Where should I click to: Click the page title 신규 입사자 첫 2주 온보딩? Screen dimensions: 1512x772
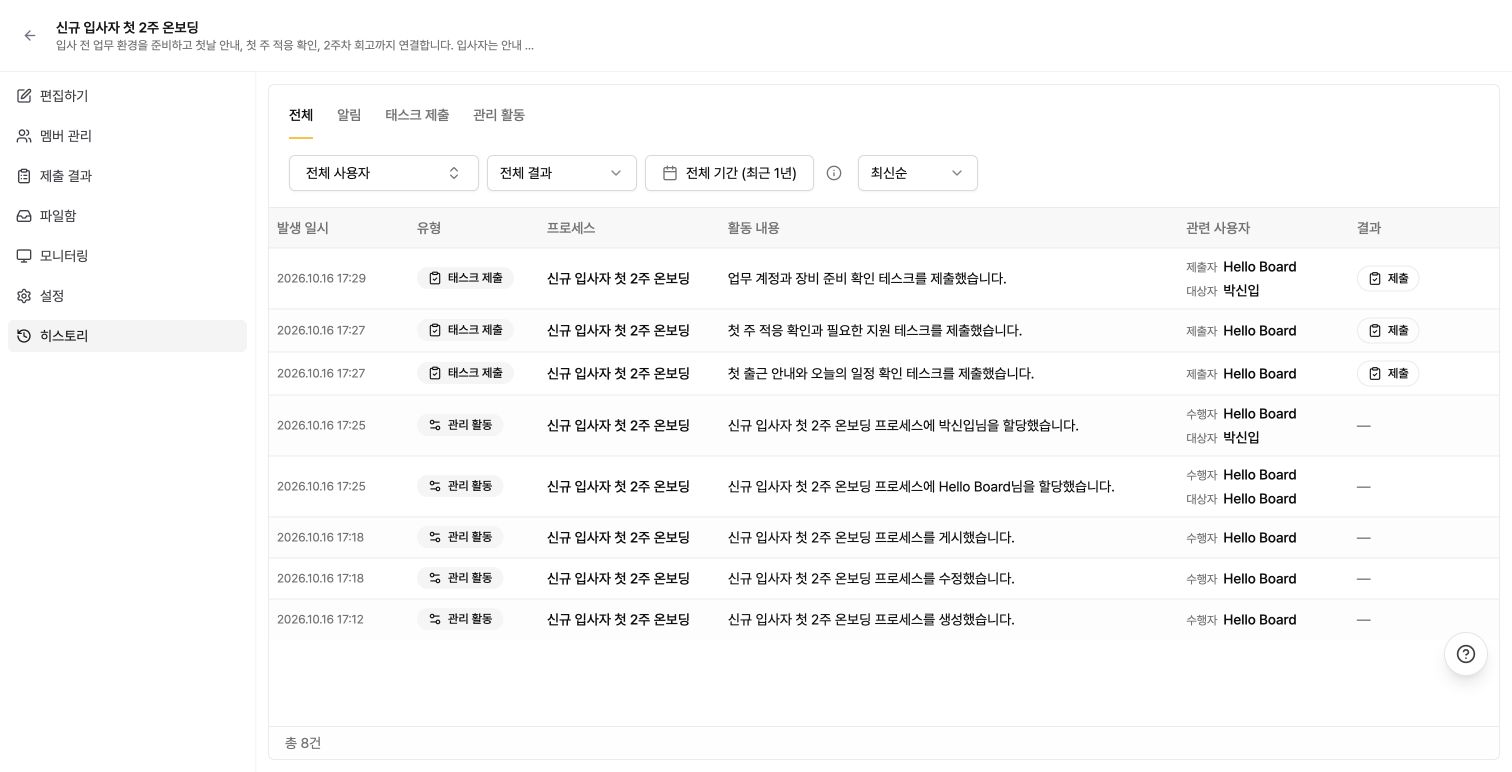(x=127, y=27)
